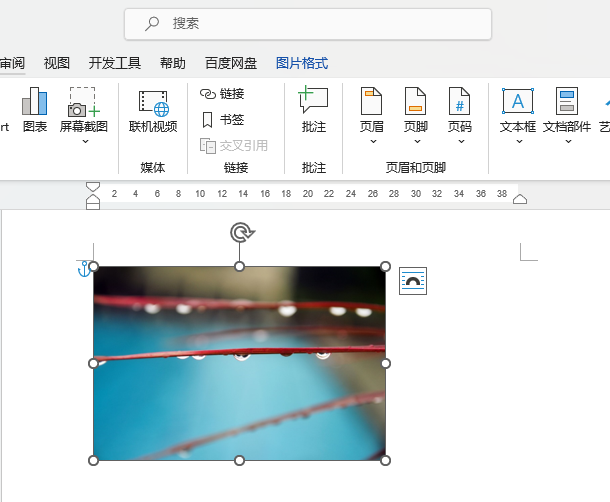Viewport: 610px width, 502px height.
Task: Switch to the 图片格式 tab
Action: 302,63
